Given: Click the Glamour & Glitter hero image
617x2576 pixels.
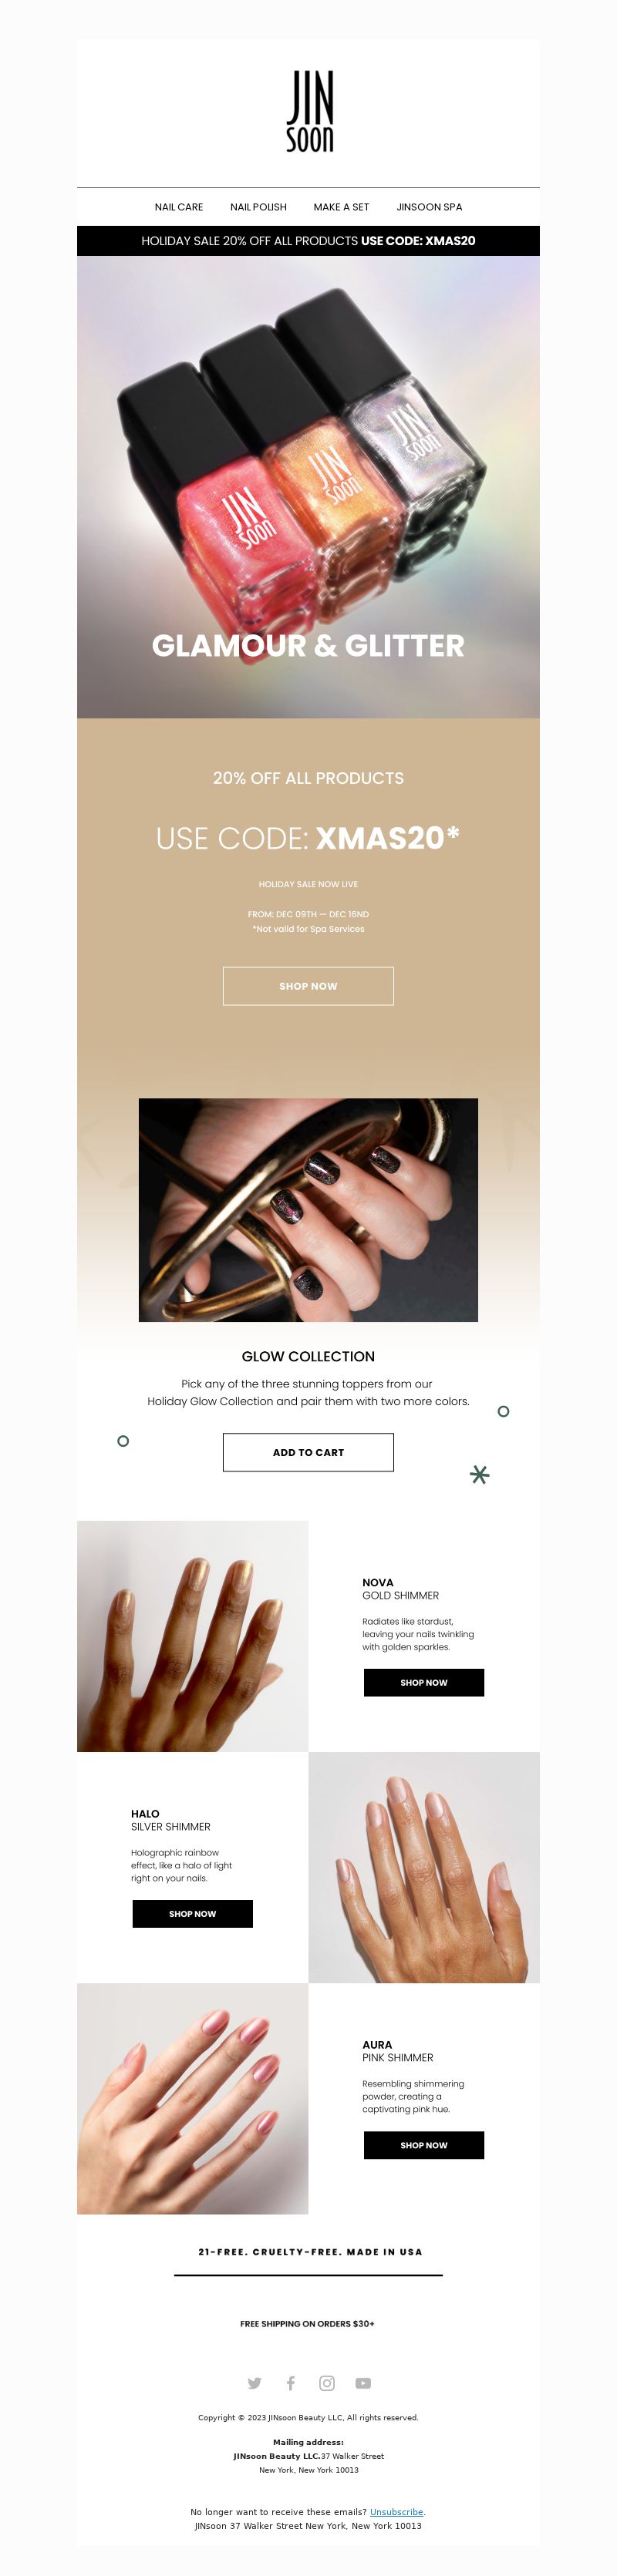Looking at the screenshot, I should (x=308, y=487).
